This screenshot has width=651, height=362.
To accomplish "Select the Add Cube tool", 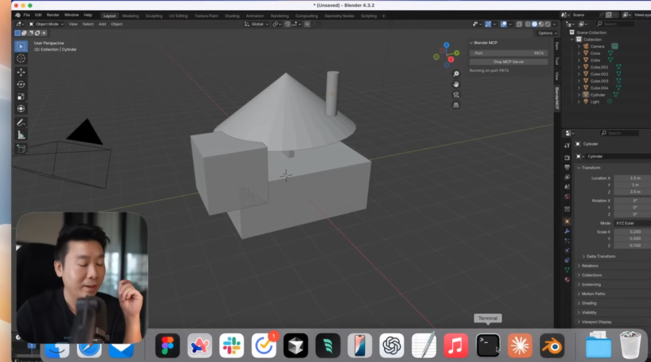I will point(21,149).
